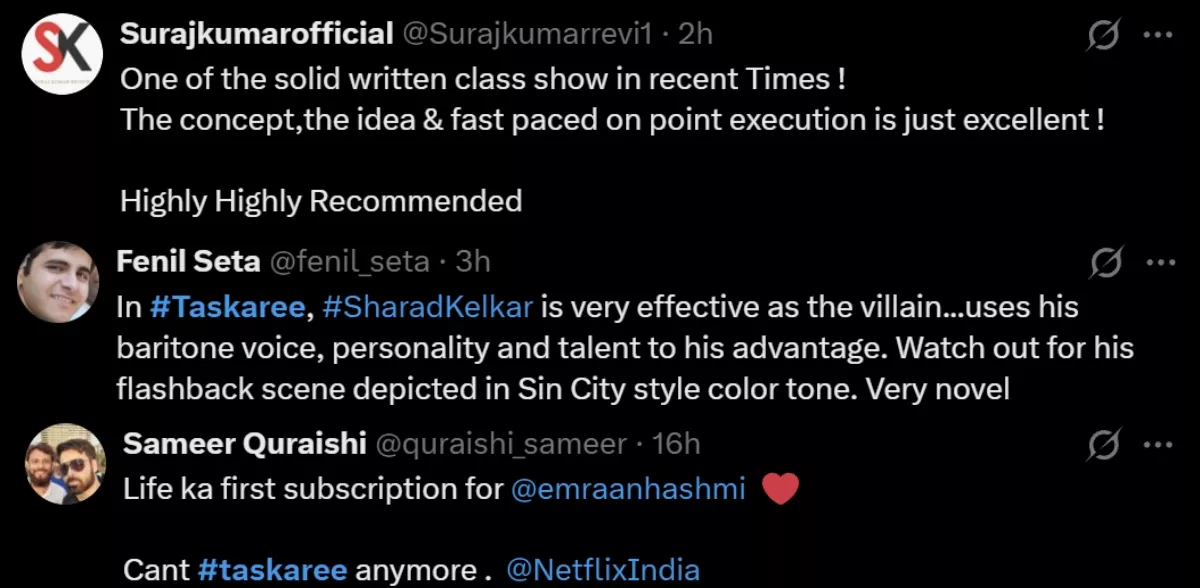This screenshot has height=588, width=1200.
Task: Click the Sameer Quraishi display name
Action: click(245, 443)
